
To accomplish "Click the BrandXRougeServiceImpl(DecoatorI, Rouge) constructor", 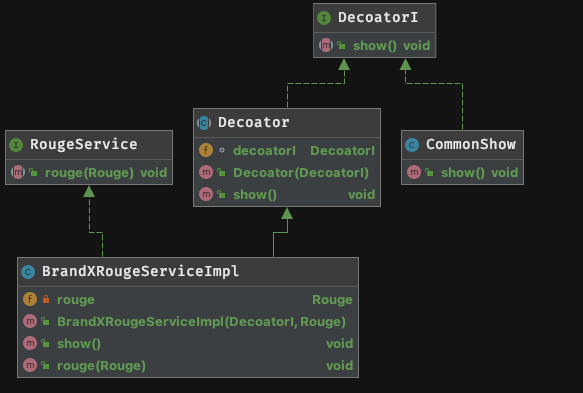I will pyautogui.click(x=188, y=322).
